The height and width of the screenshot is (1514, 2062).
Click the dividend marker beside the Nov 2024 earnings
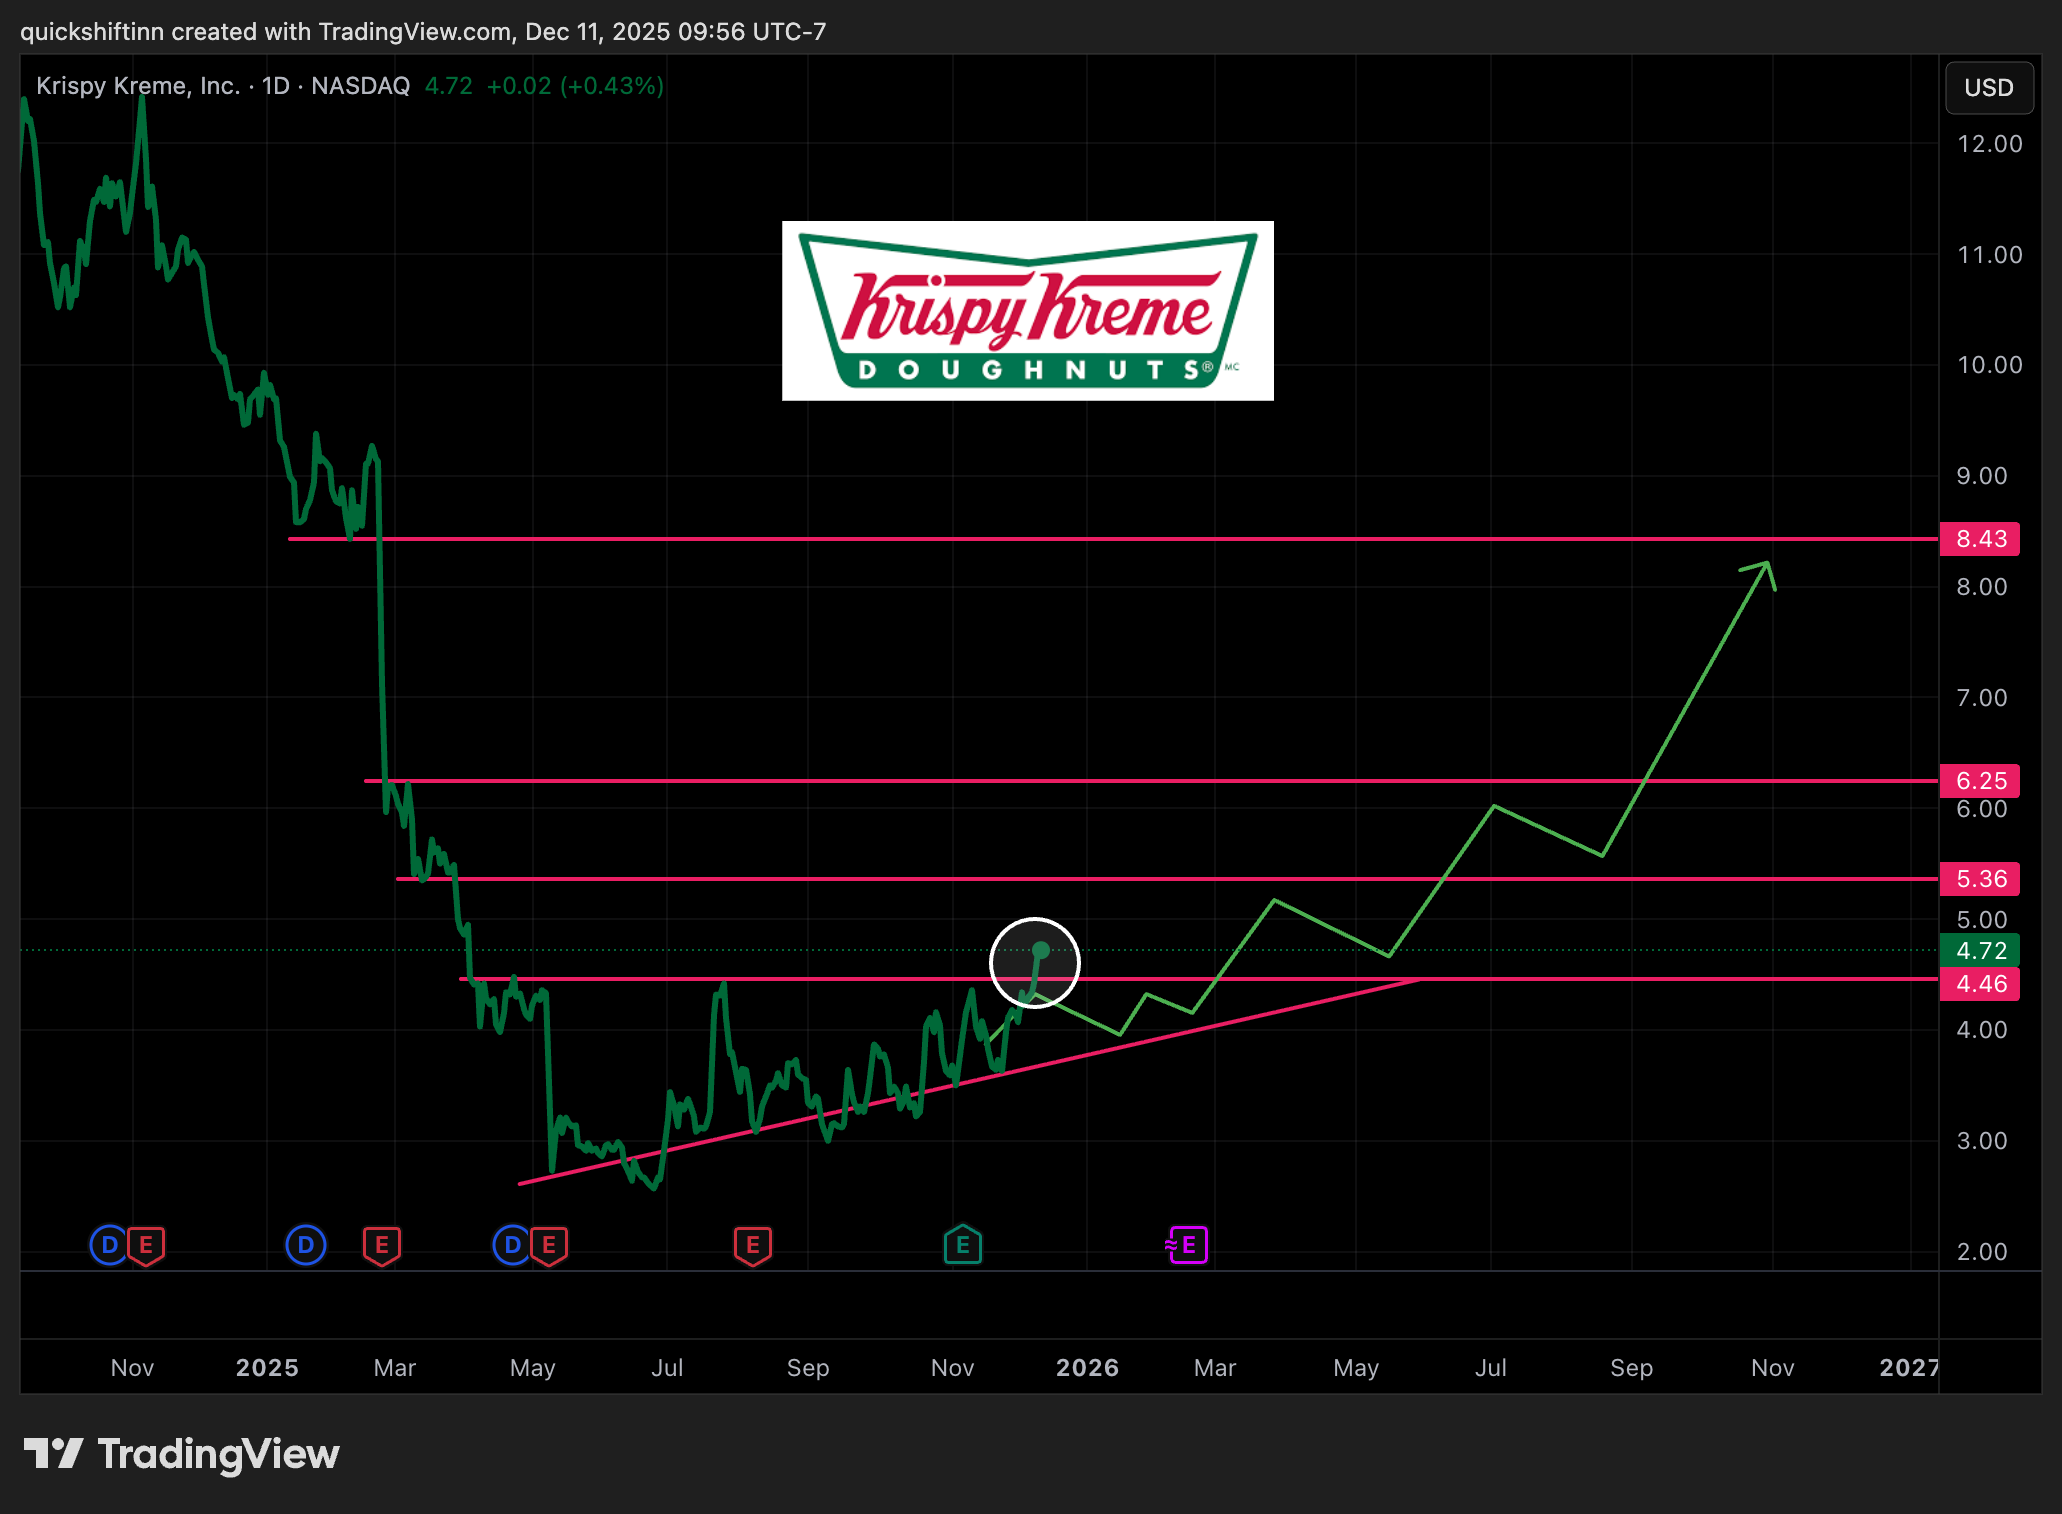[x=109, y=1245]
